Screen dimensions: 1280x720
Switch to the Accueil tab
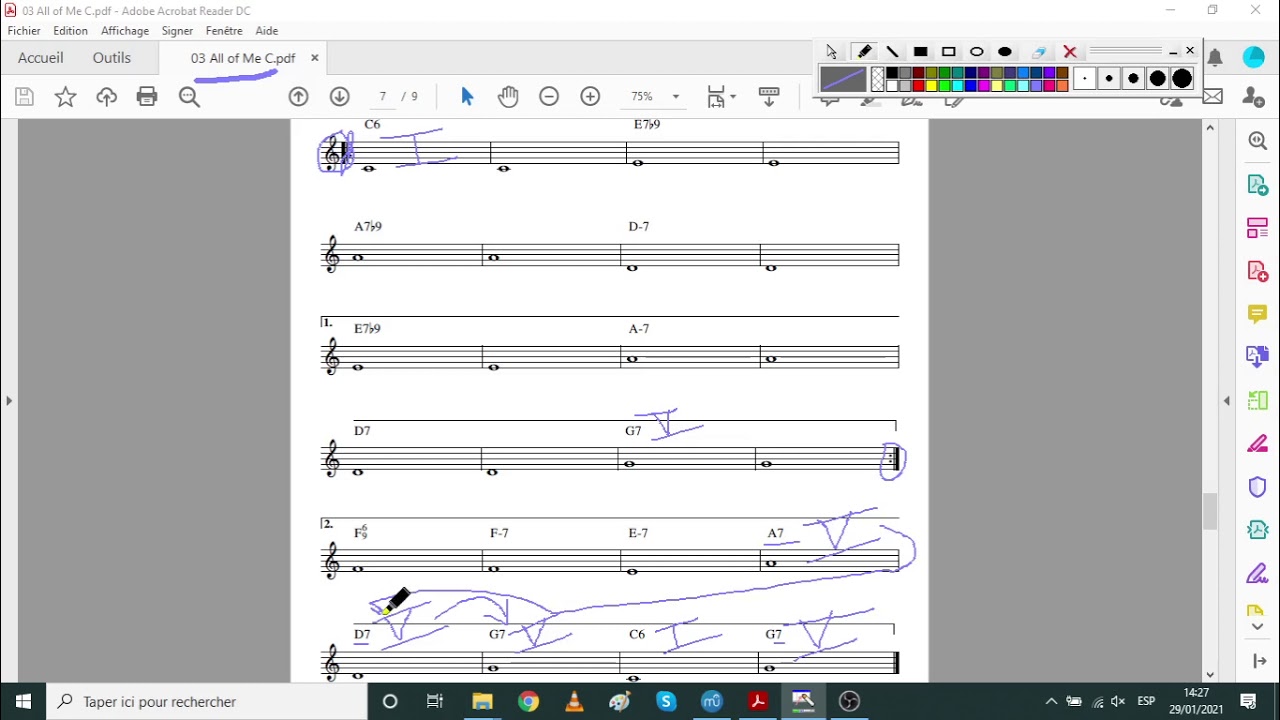tap(40, 58)
